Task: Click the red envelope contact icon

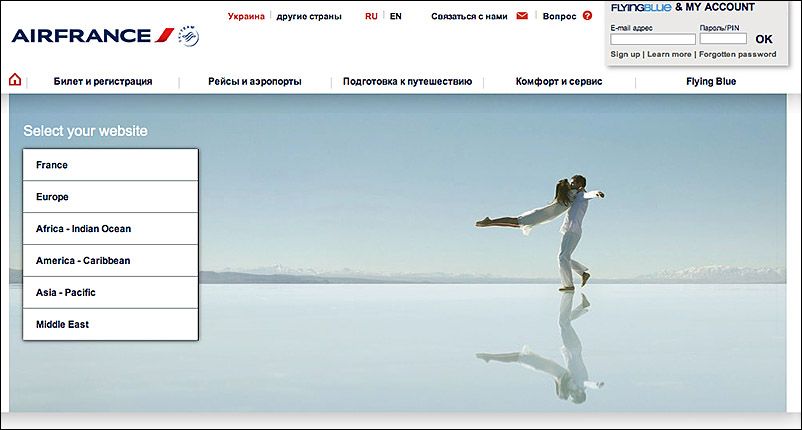Action: (x=522, y=16)
